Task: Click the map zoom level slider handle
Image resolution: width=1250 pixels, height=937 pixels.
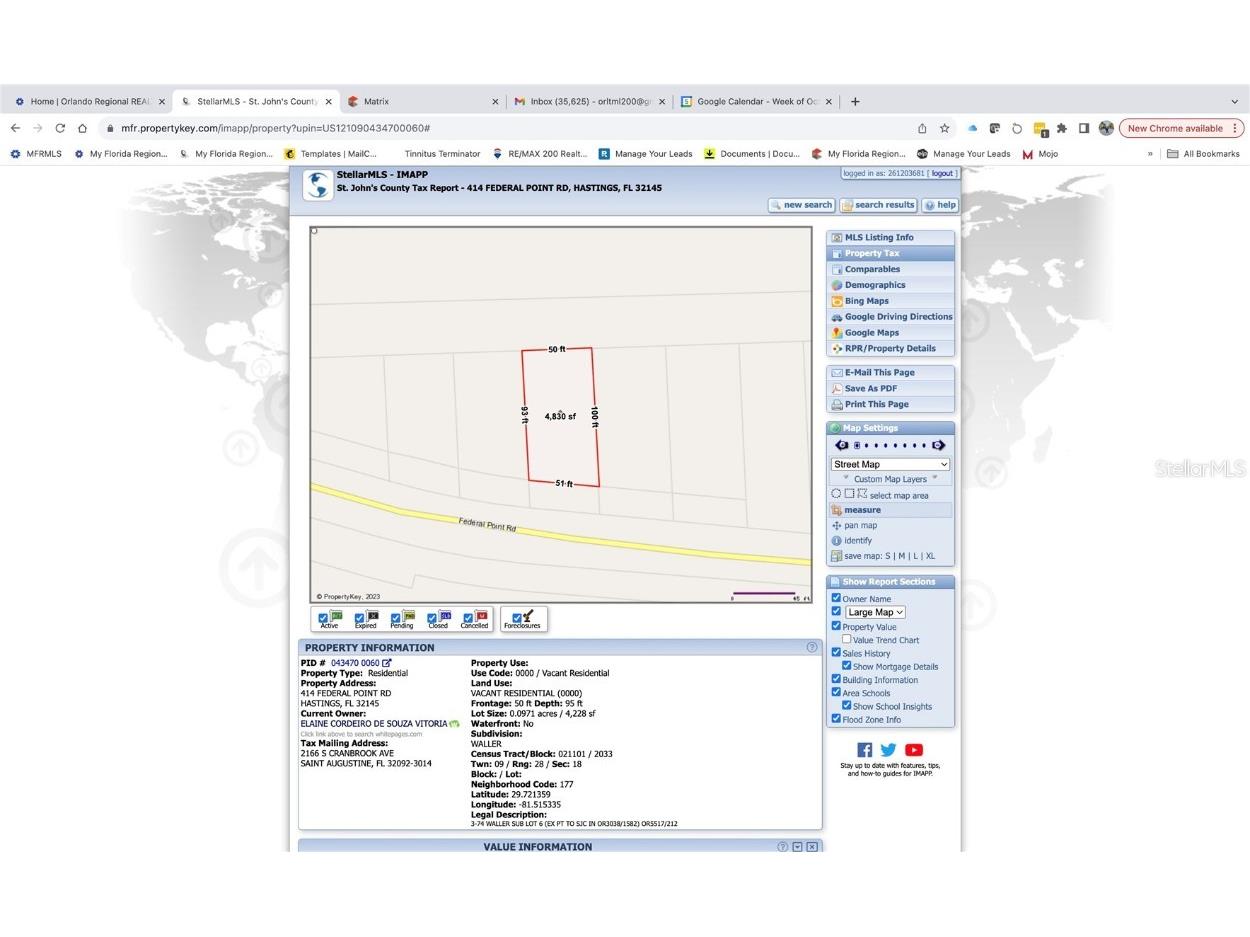Action: 856,445
